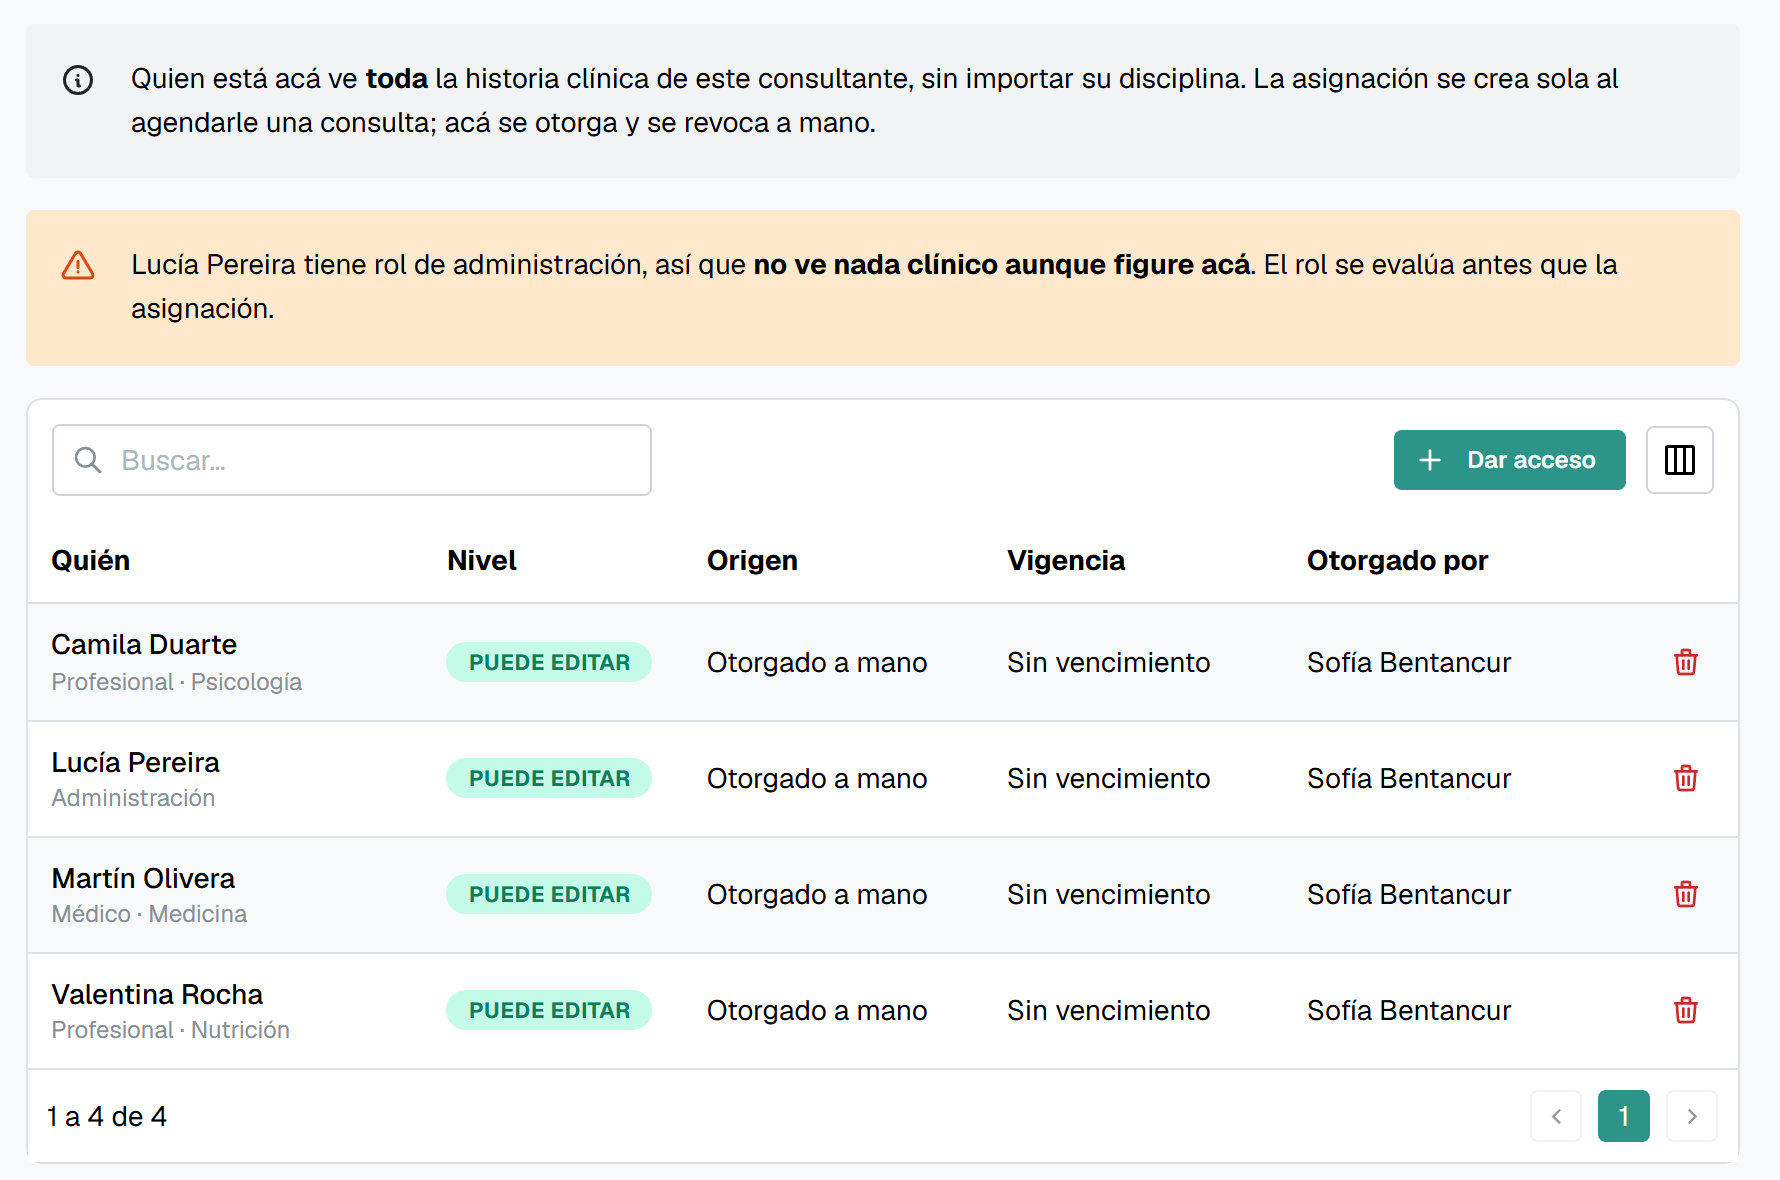1780x1180 pixels.
Task: Sort by the Otorgado por column header
Action: pos(1397,560)
